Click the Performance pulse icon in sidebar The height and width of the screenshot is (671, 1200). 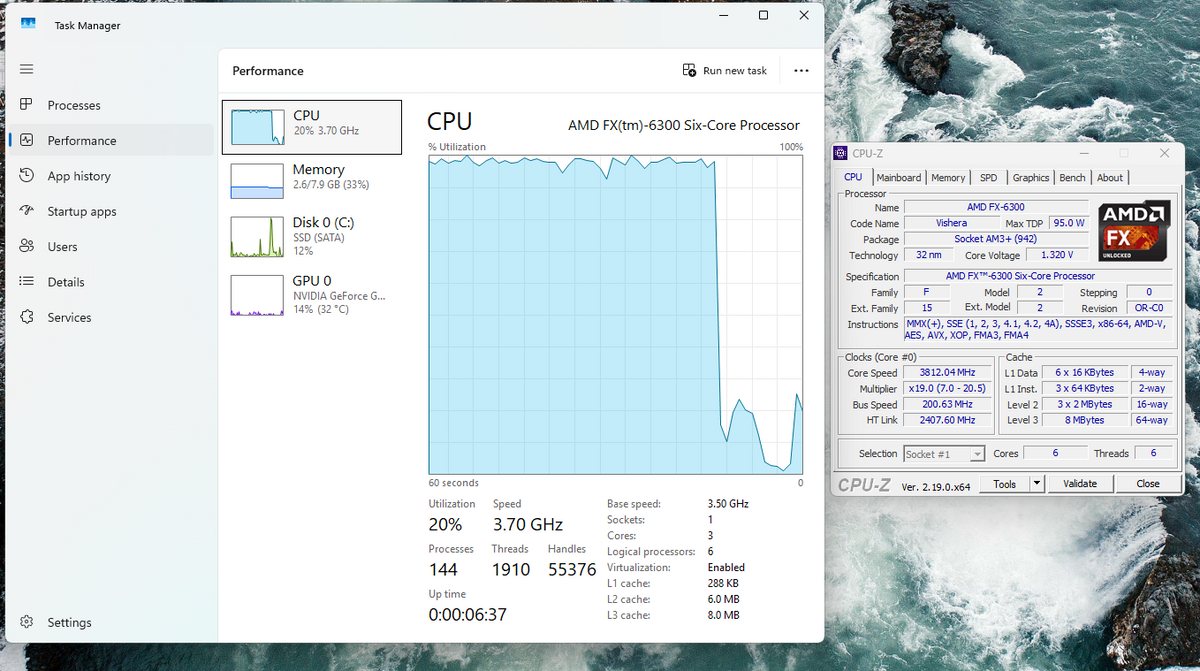(27, 140)
